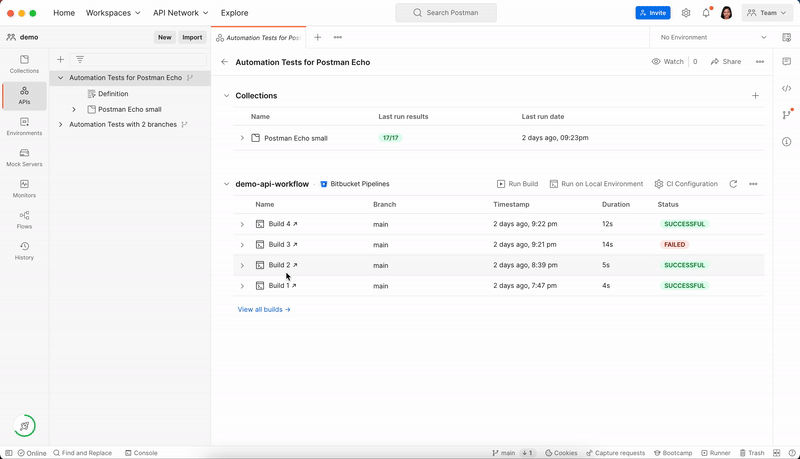Collapse the demo-api-workflow section
Image resolution: width=800 pixels, height=459 pixels.
[x=226, y=184]
